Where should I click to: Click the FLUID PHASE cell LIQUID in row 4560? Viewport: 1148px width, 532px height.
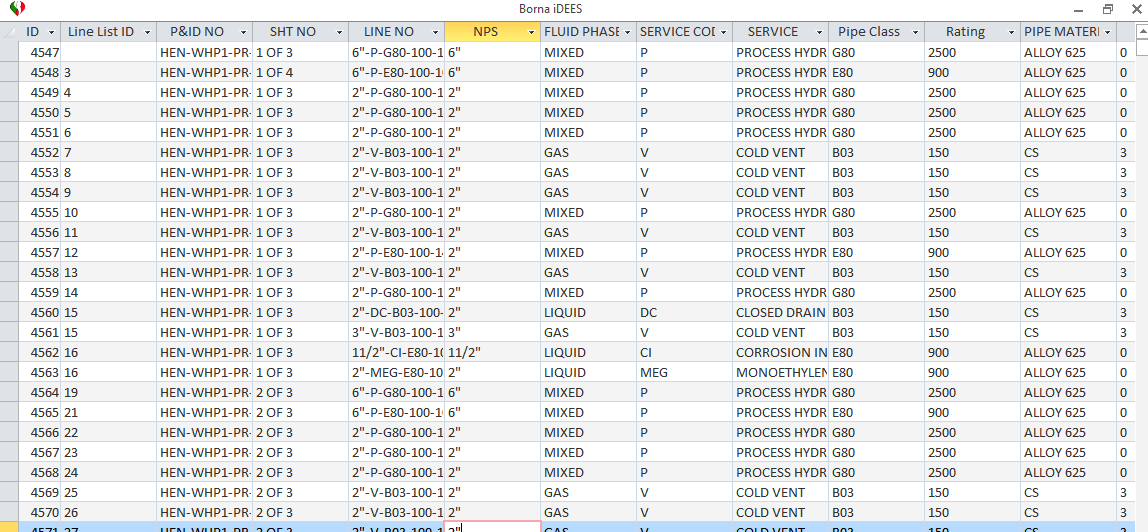coord(588,312)
